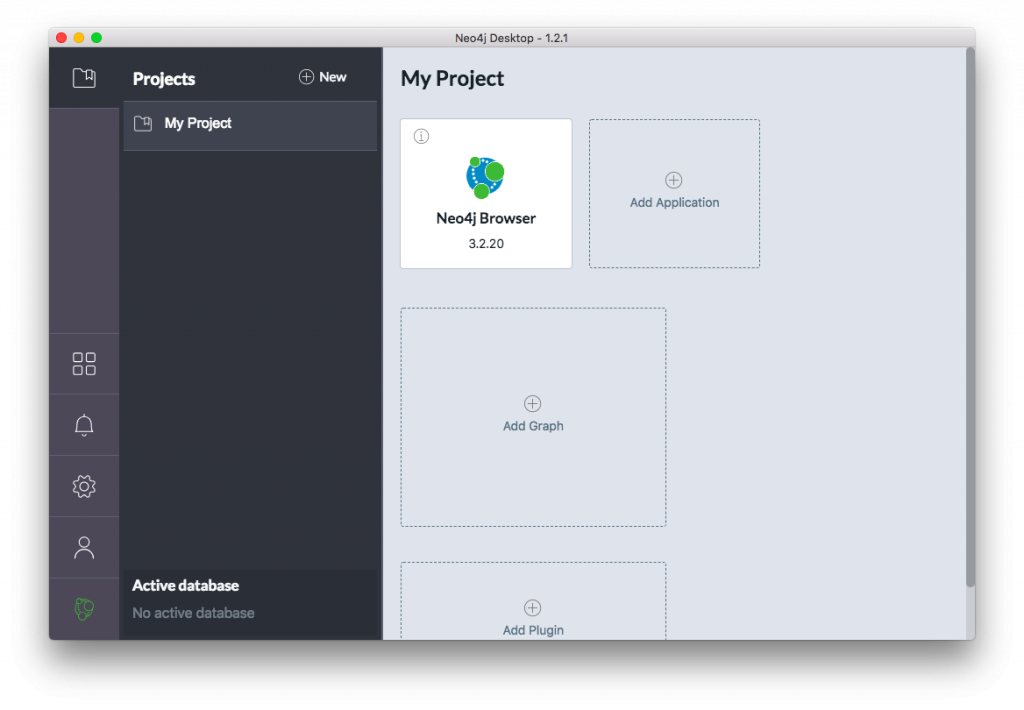This screenshot has height=710, width=1024.
Task: Click the Projects panel heading
Action: pyautogui.click(x=164, y=79)
